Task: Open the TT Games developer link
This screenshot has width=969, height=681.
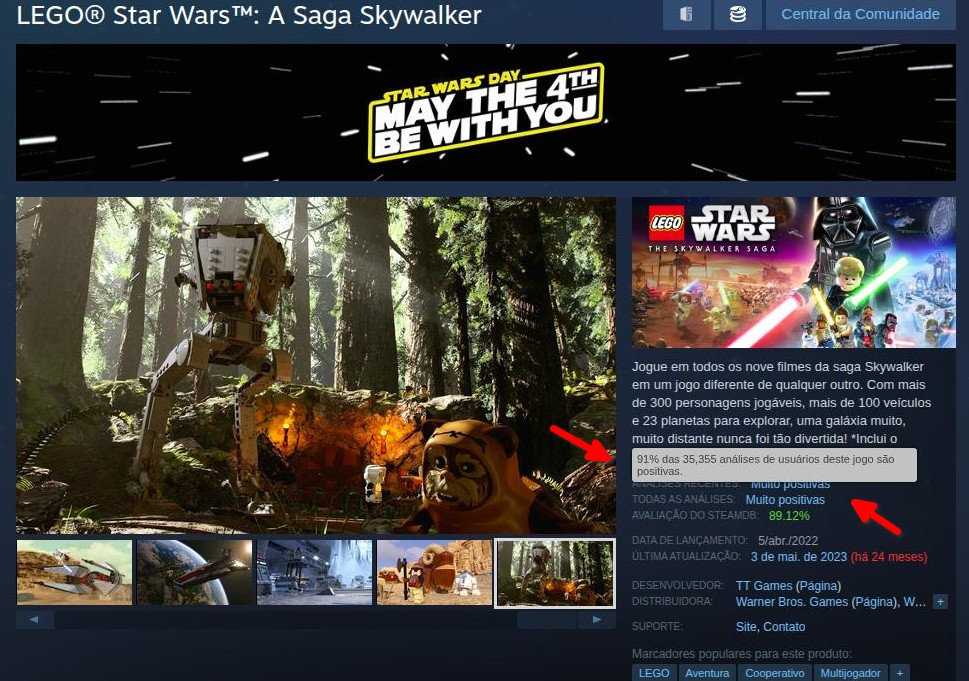Action: [764, 586]
